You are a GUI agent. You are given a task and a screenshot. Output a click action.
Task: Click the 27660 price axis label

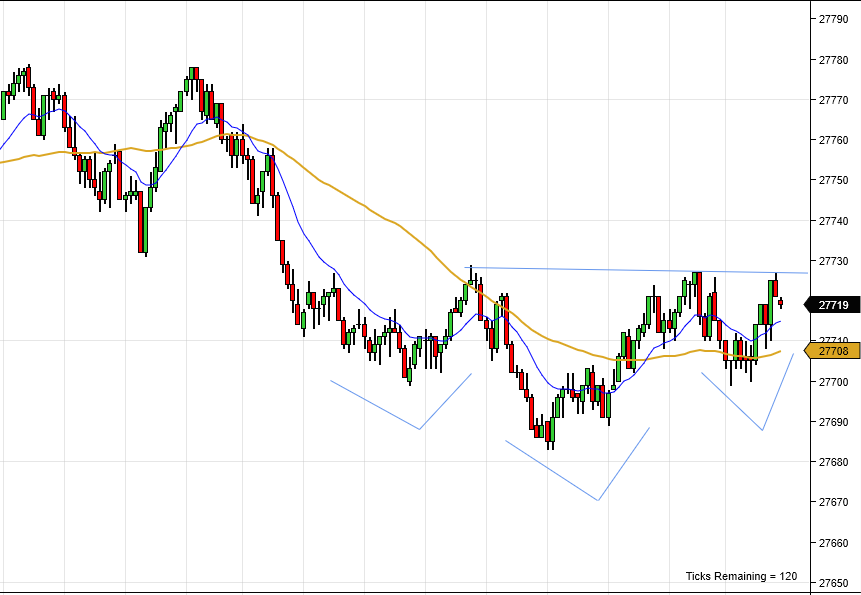(833, 543)
